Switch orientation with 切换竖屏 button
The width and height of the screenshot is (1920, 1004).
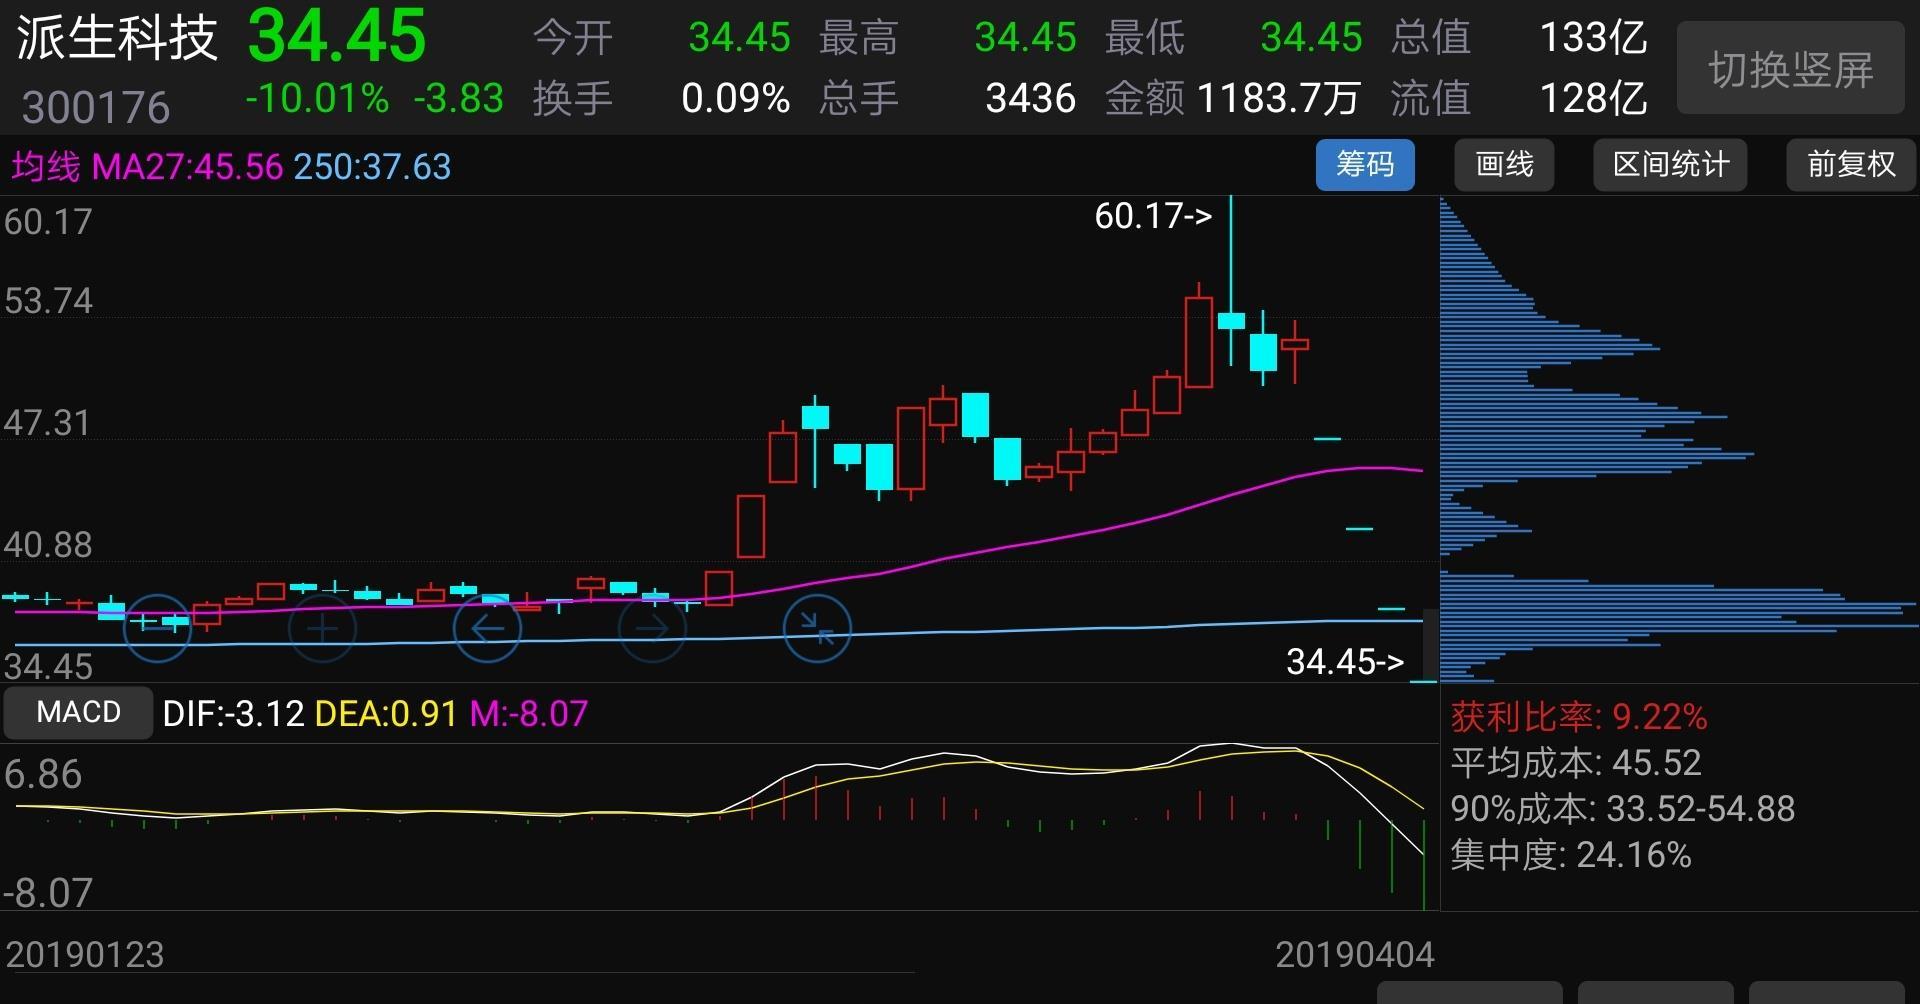[1790, 69]
